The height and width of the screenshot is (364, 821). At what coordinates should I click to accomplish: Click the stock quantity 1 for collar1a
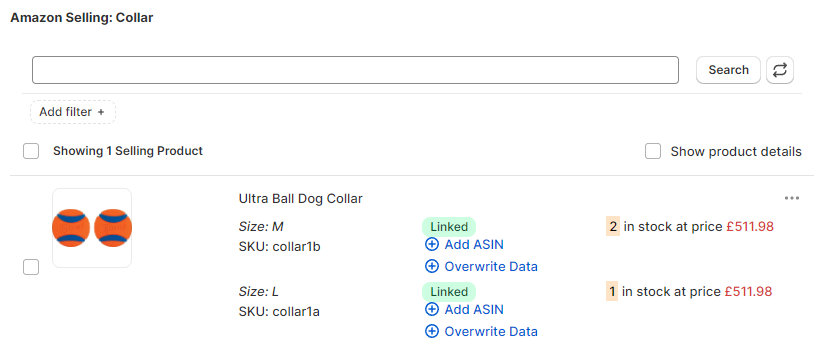pos(612,292)
